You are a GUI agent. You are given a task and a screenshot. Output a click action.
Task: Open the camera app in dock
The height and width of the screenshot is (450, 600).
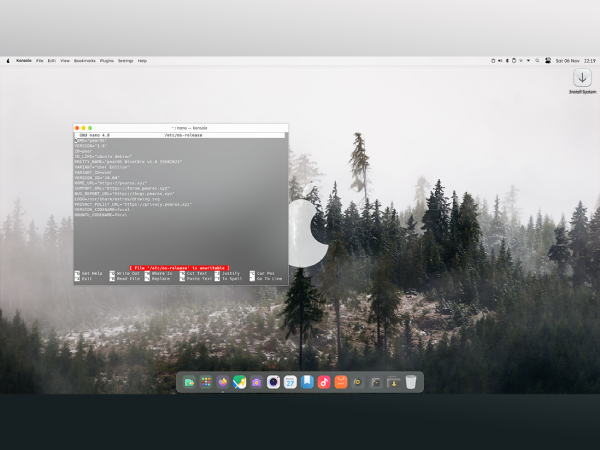pos(256,382)
